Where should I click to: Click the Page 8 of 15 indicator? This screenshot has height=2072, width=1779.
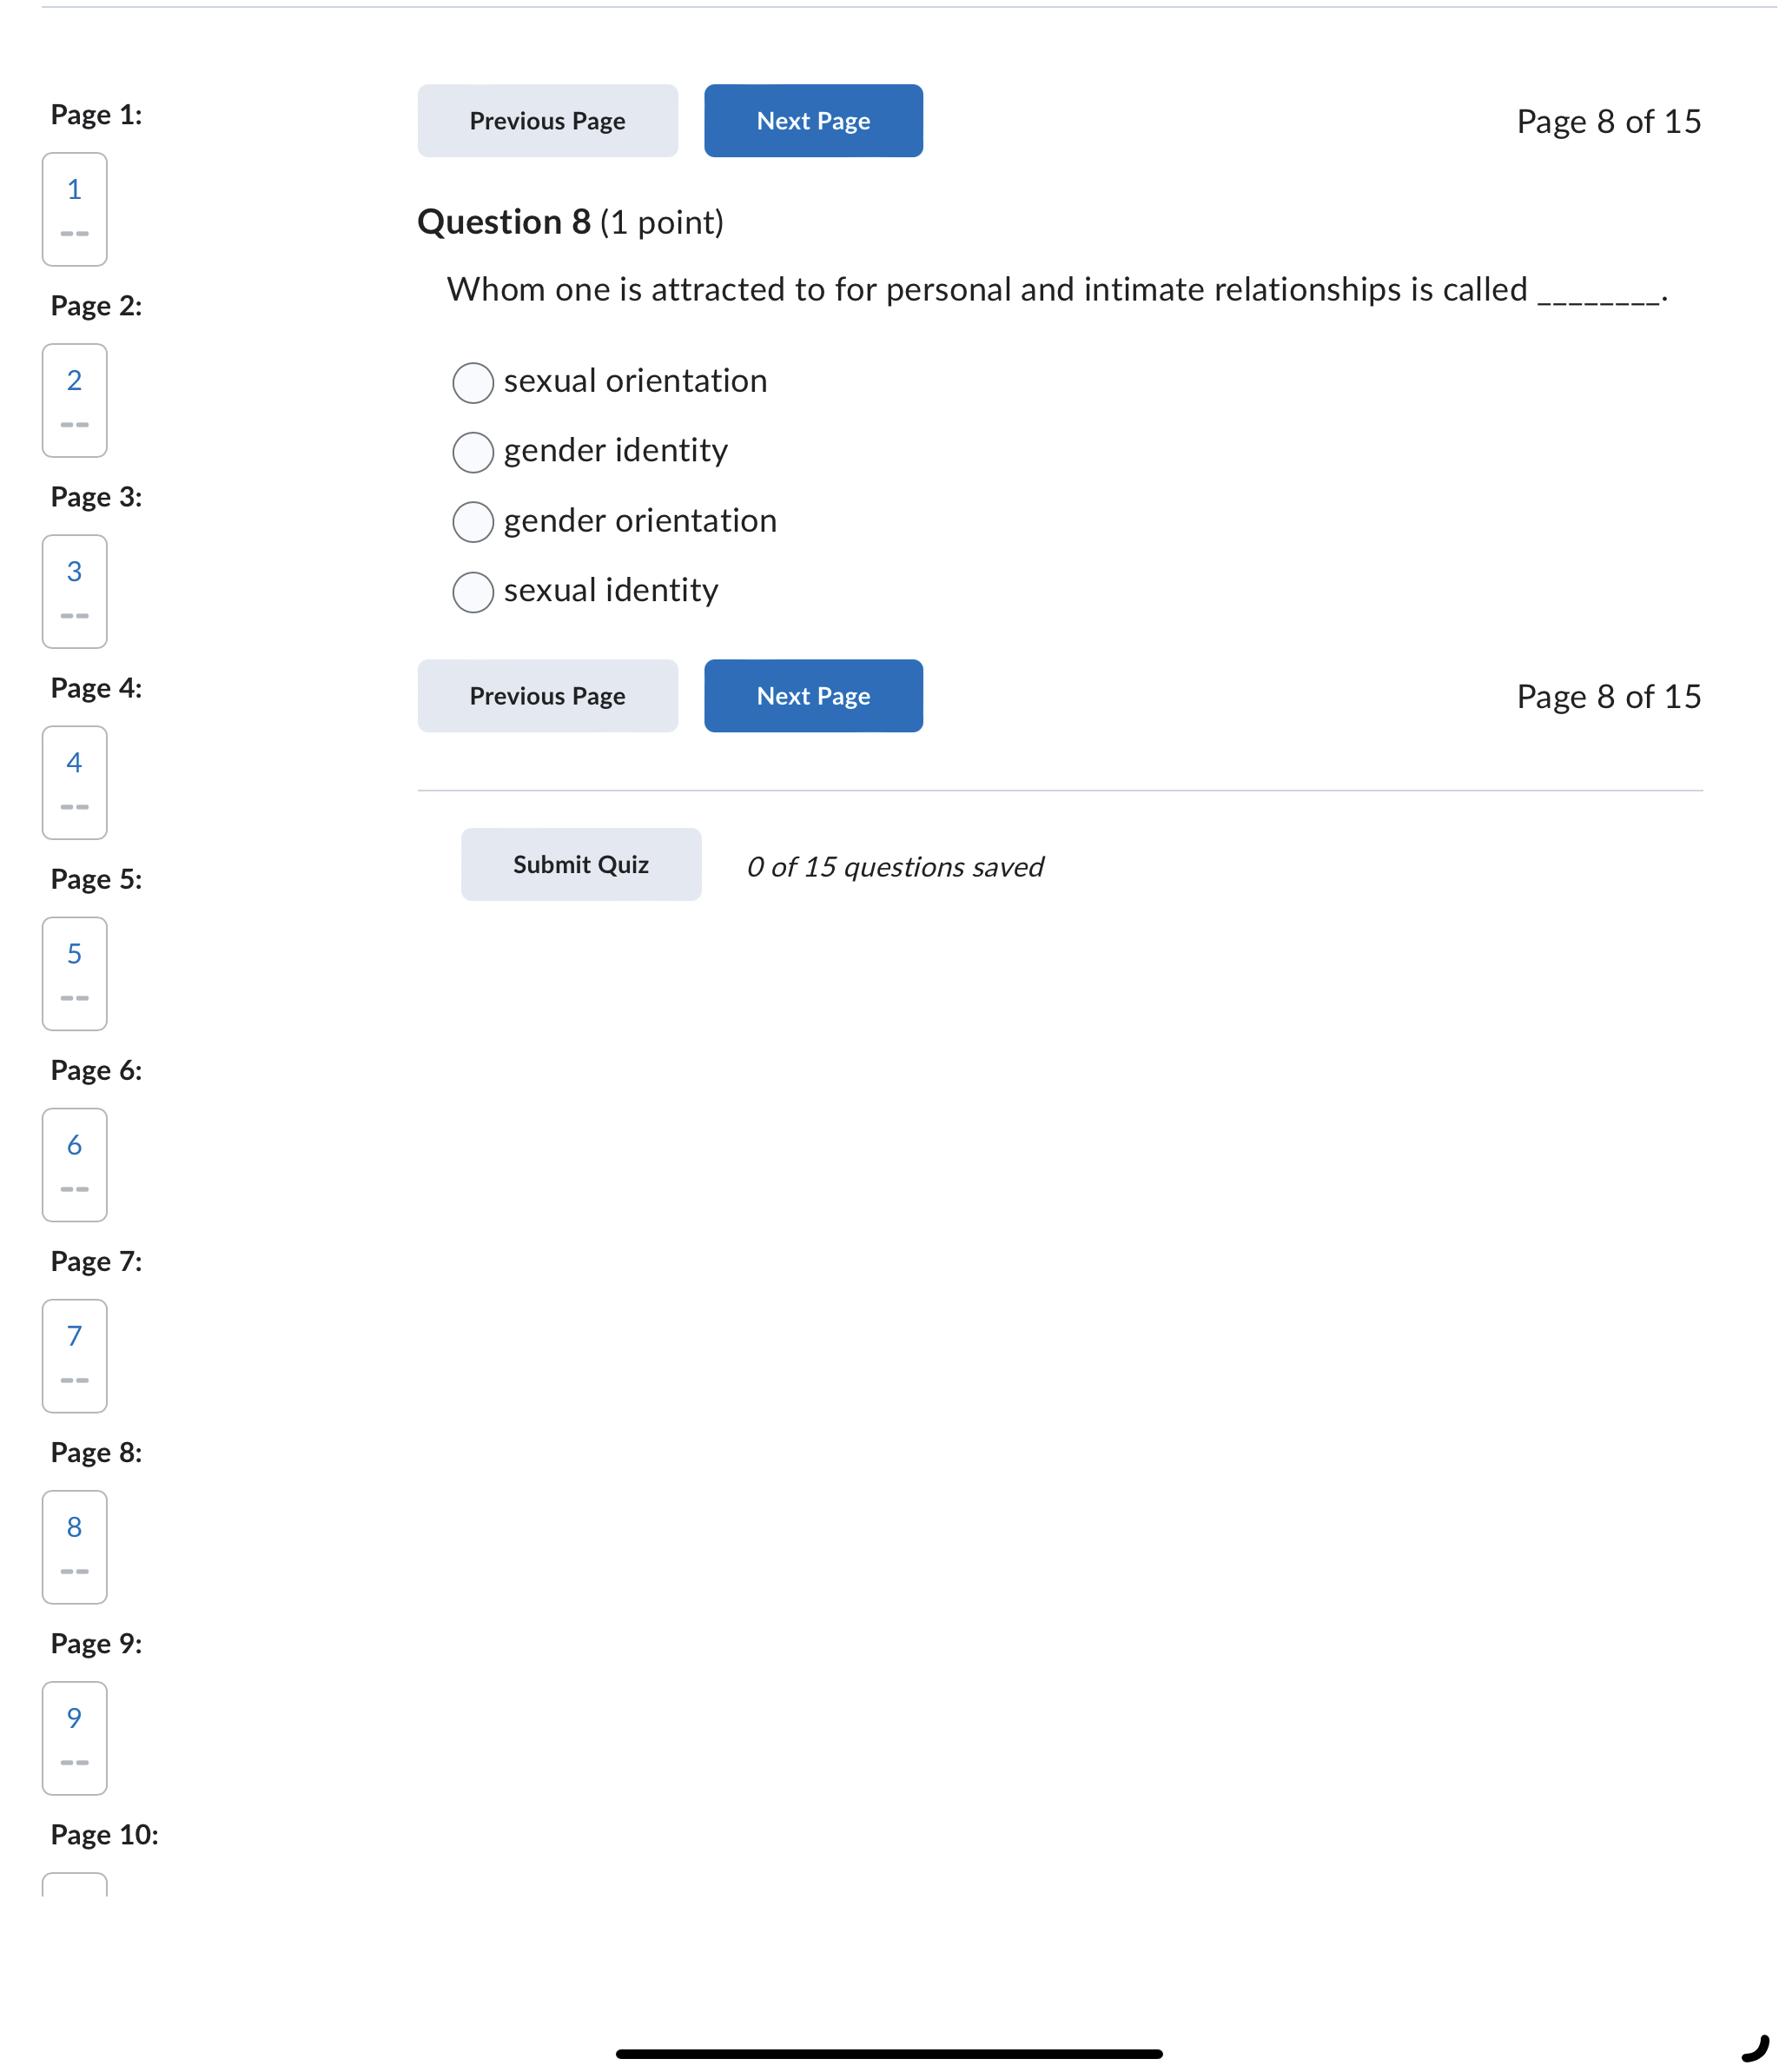pyautogui.click(x=1608, y=121)
